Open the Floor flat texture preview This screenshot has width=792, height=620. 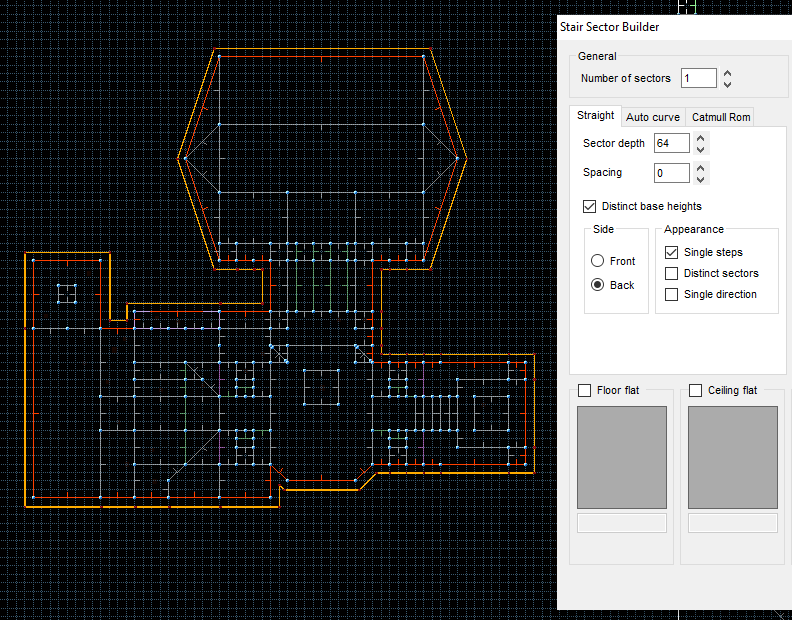point(622,457)
